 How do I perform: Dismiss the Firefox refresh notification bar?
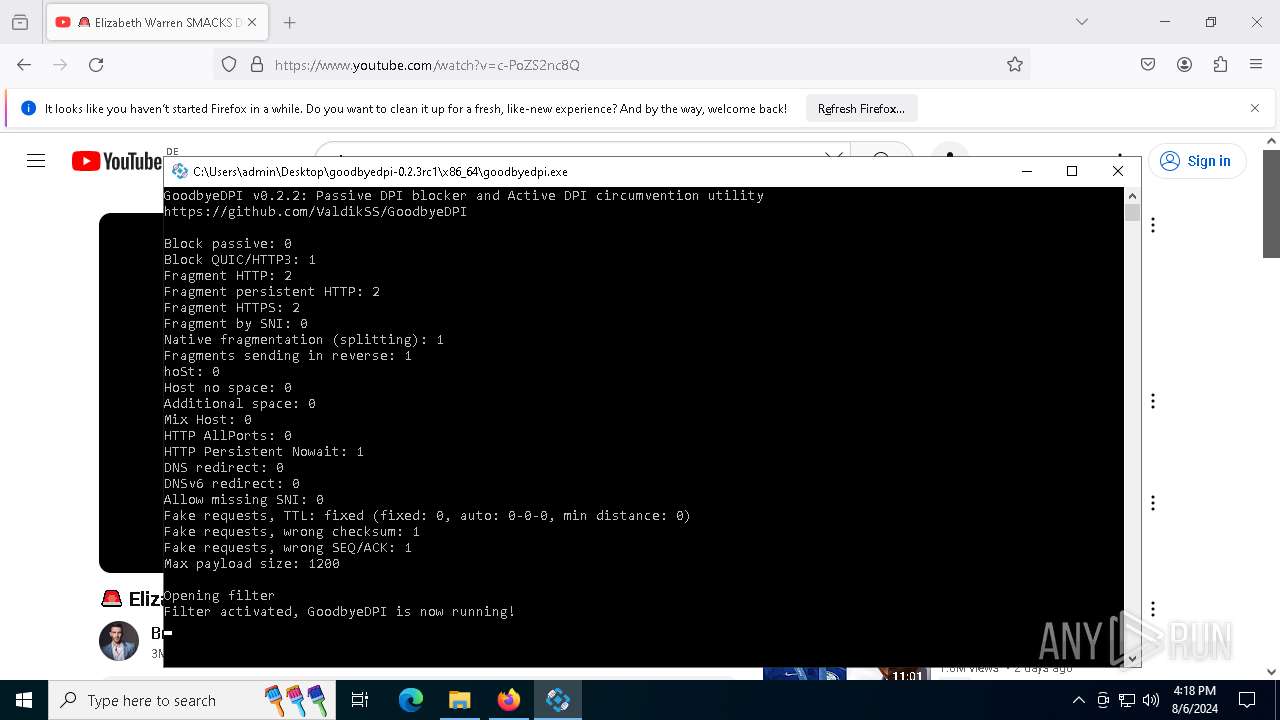(x=1255, y=108)
